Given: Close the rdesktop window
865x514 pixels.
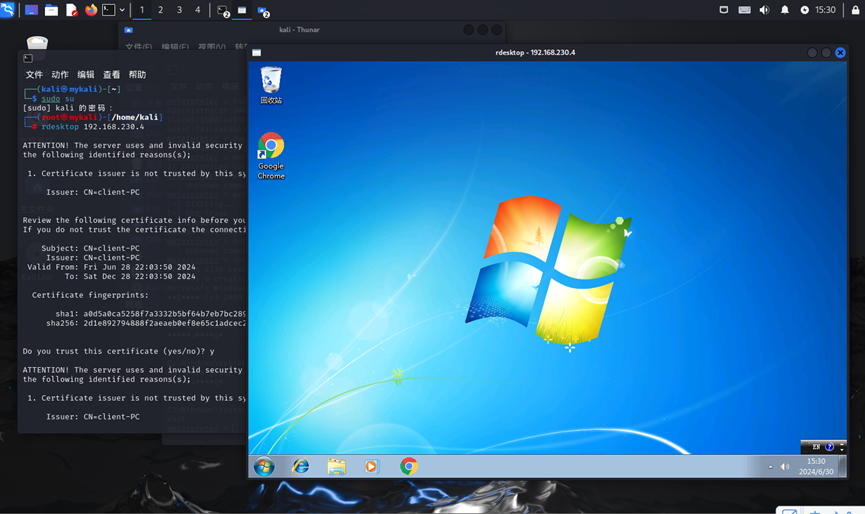Looking at the screenshot, I should tap(840, 52).
